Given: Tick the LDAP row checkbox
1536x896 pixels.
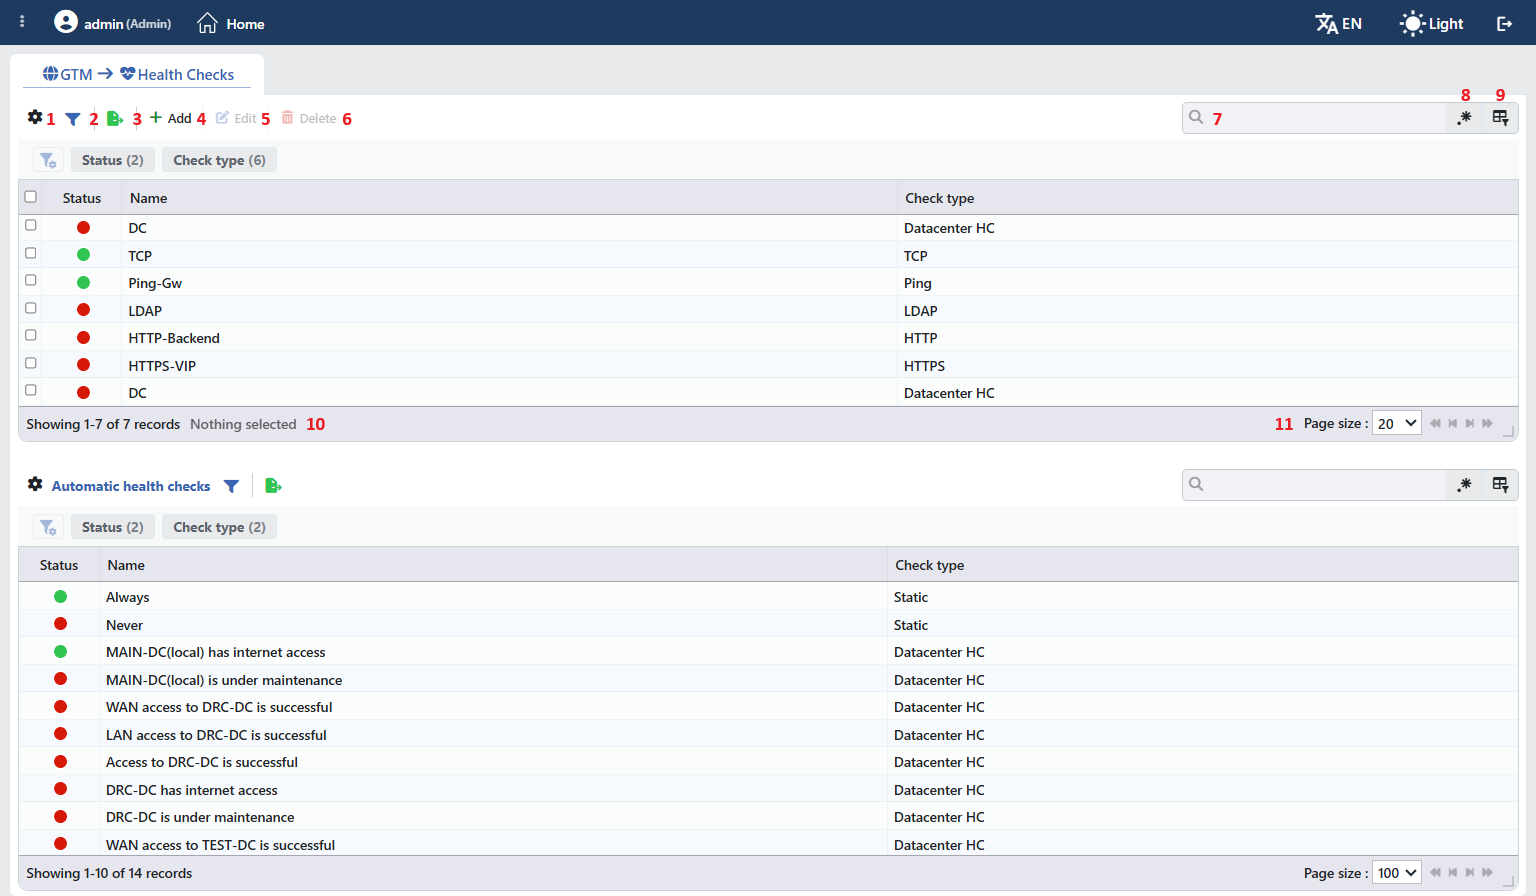Looking at the screenshot, I should tap(31, 308).
